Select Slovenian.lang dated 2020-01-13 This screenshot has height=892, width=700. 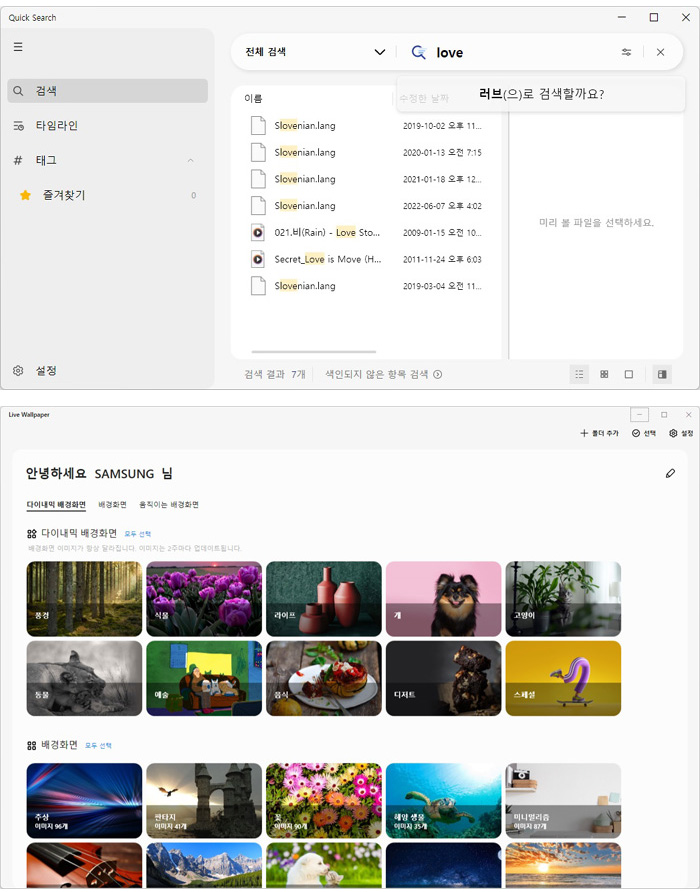367,152
